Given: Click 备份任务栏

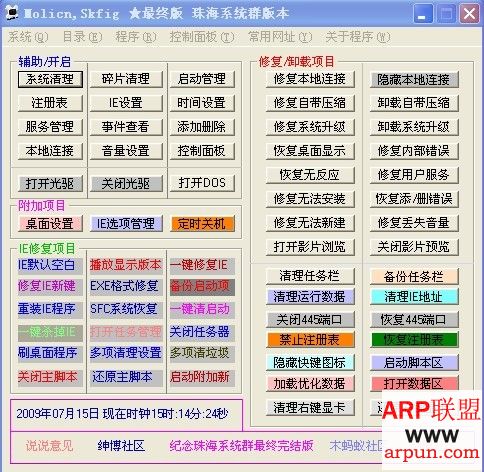Looking at the screenshot, I should coord(414,277).
